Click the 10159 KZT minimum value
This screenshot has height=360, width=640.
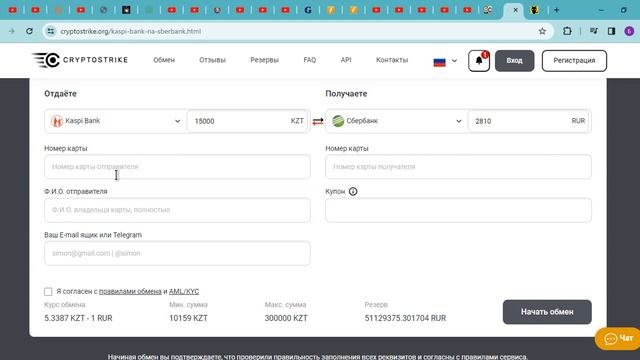(189, 318)
